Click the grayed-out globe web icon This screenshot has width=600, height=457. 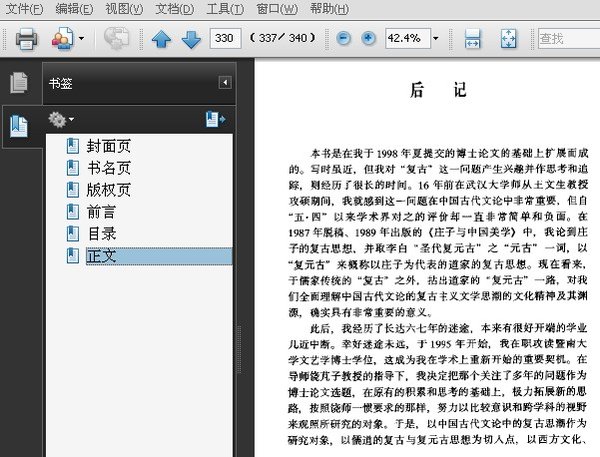click(116, 38)
